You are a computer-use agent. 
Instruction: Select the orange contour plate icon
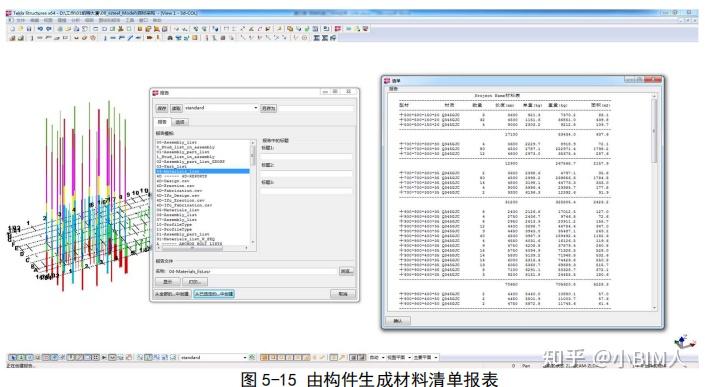(149, 38)
